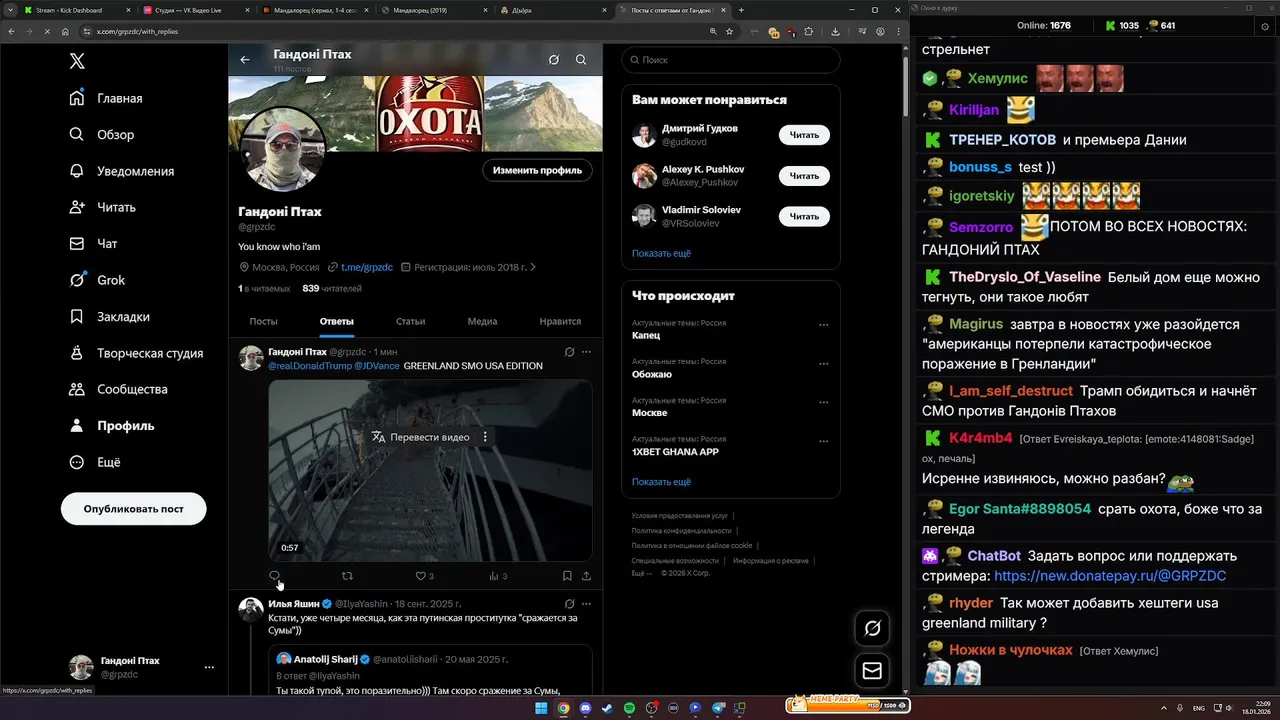Screen dimensions: 1280x720
Task: Open Обзор search page in sidebar
Action: tap(102, 134)
